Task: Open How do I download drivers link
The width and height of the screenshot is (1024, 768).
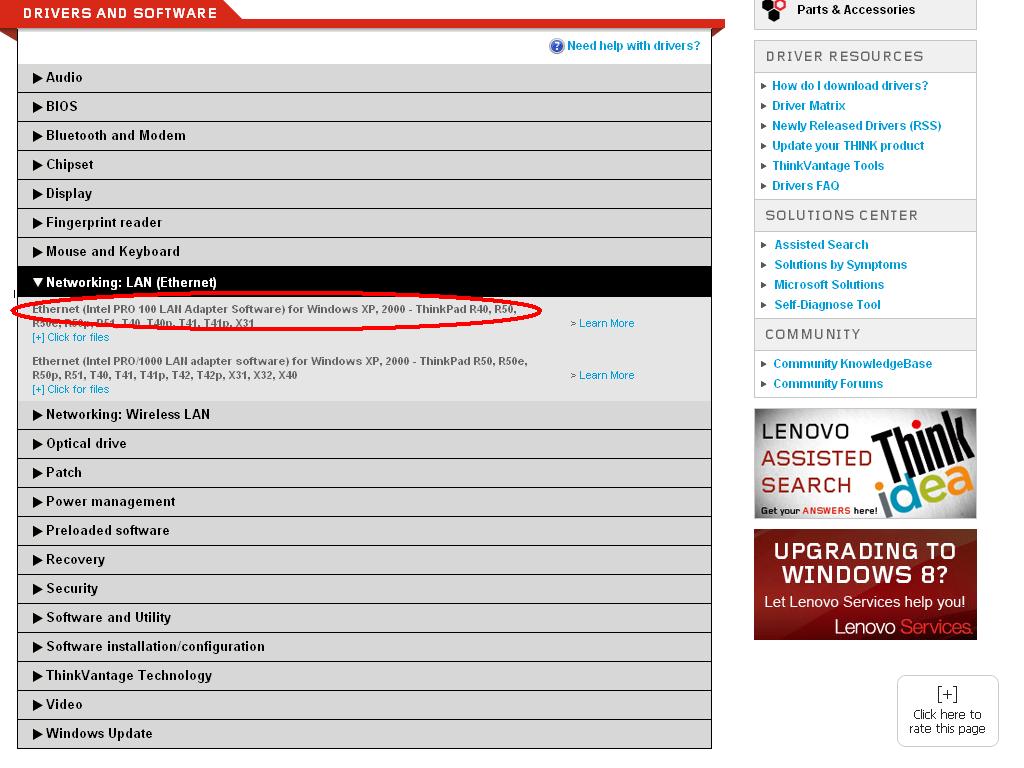Action: pos(850,86)
